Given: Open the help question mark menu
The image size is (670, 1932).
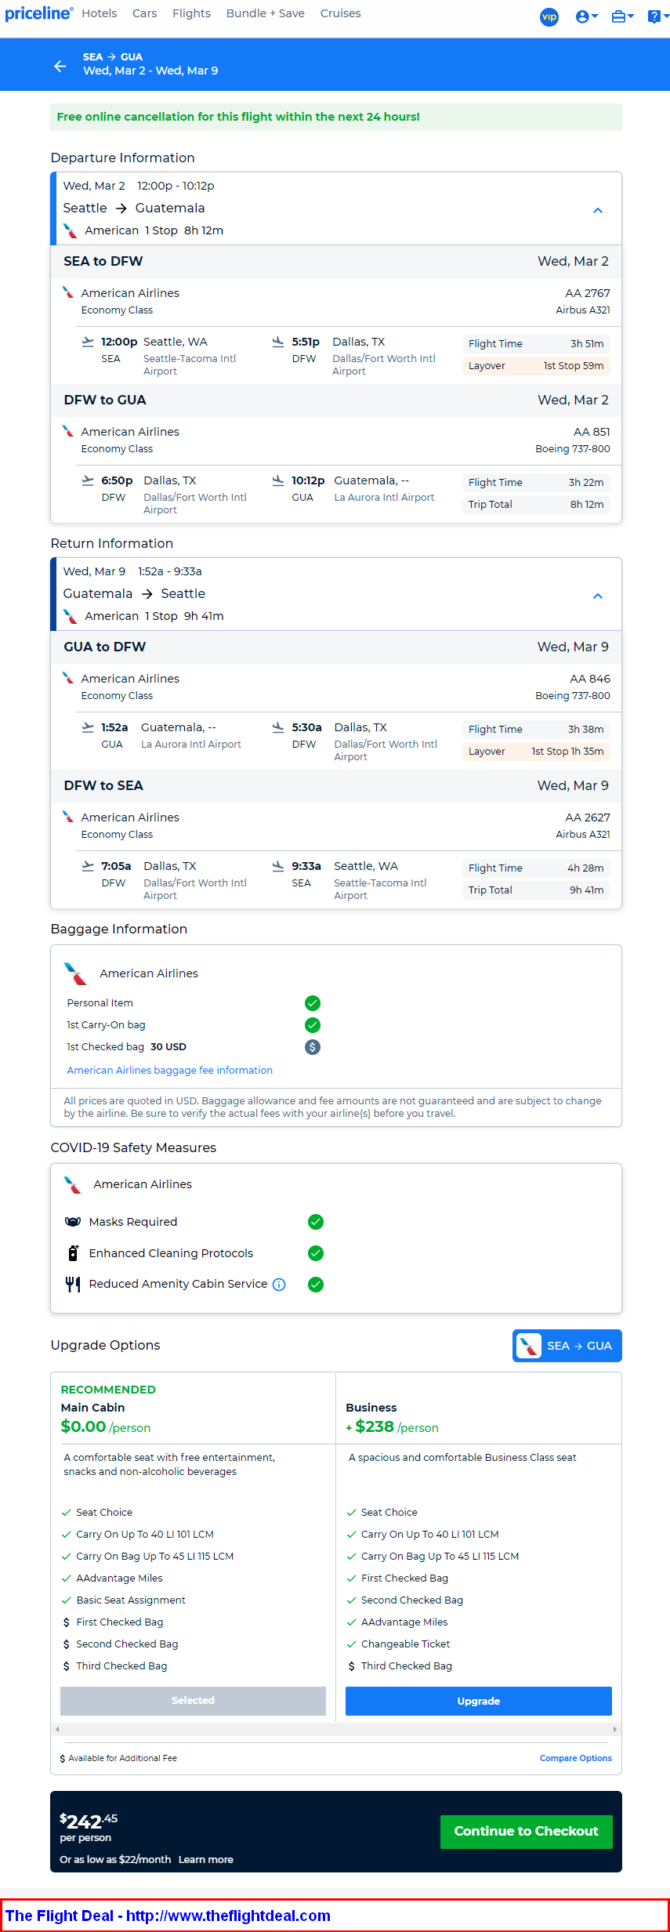Looking at the screenshot, I should [657, 17].
